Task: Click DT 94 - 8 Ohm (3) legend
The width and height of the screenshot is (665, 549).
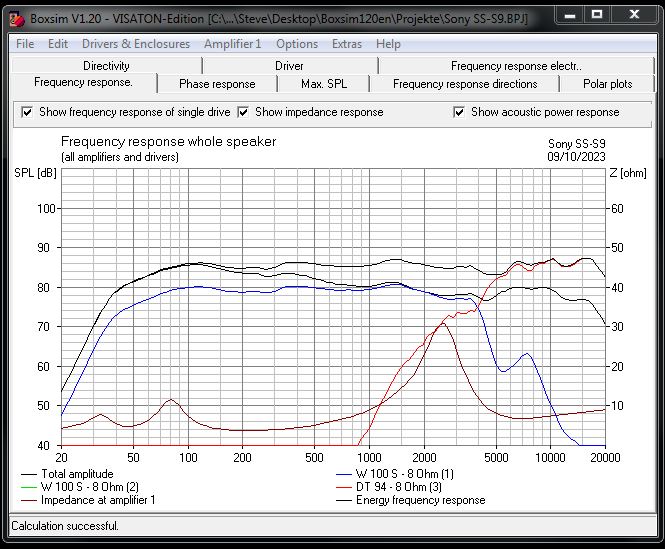Action: tap(388, 487)
